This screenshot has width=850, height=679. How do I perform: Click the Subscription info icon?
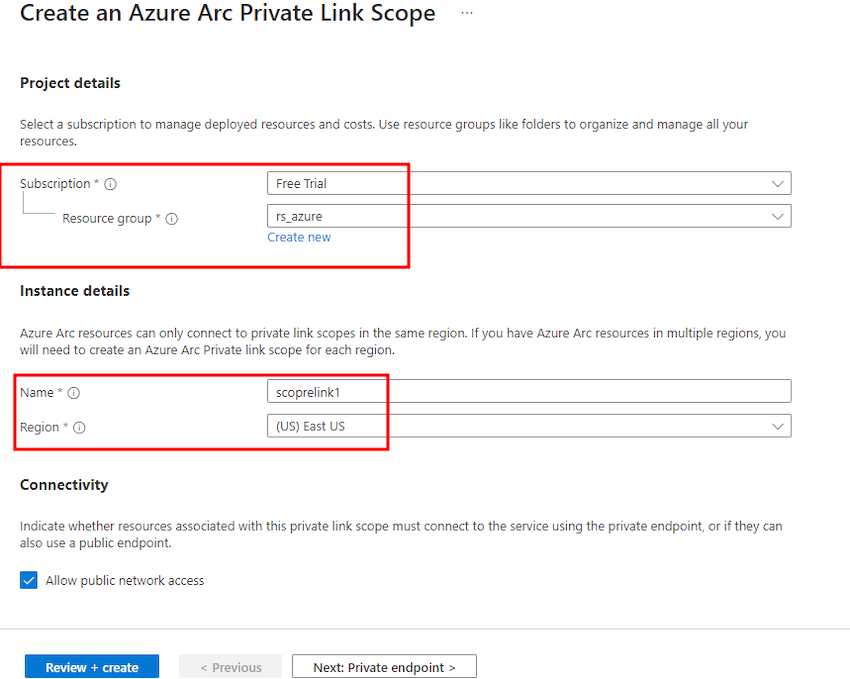tap(109, 183)
